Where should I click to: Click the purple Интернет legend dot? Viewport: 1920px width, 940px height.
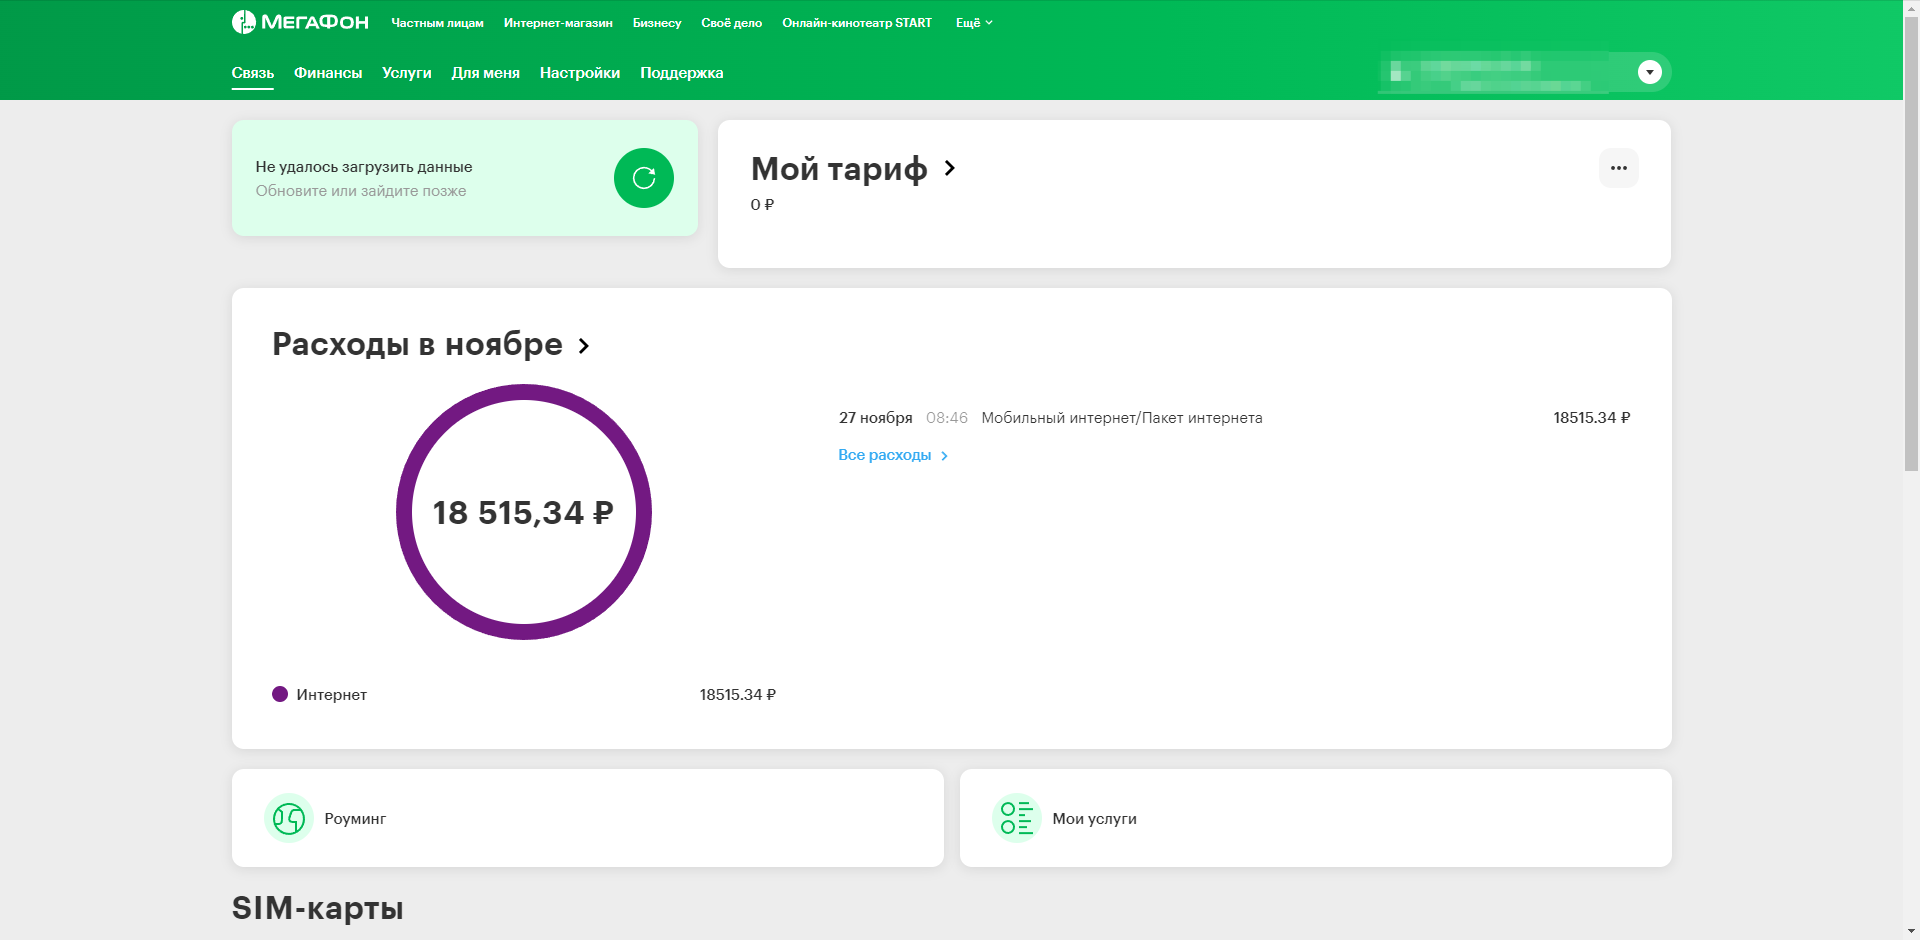[x=280, y=694]
